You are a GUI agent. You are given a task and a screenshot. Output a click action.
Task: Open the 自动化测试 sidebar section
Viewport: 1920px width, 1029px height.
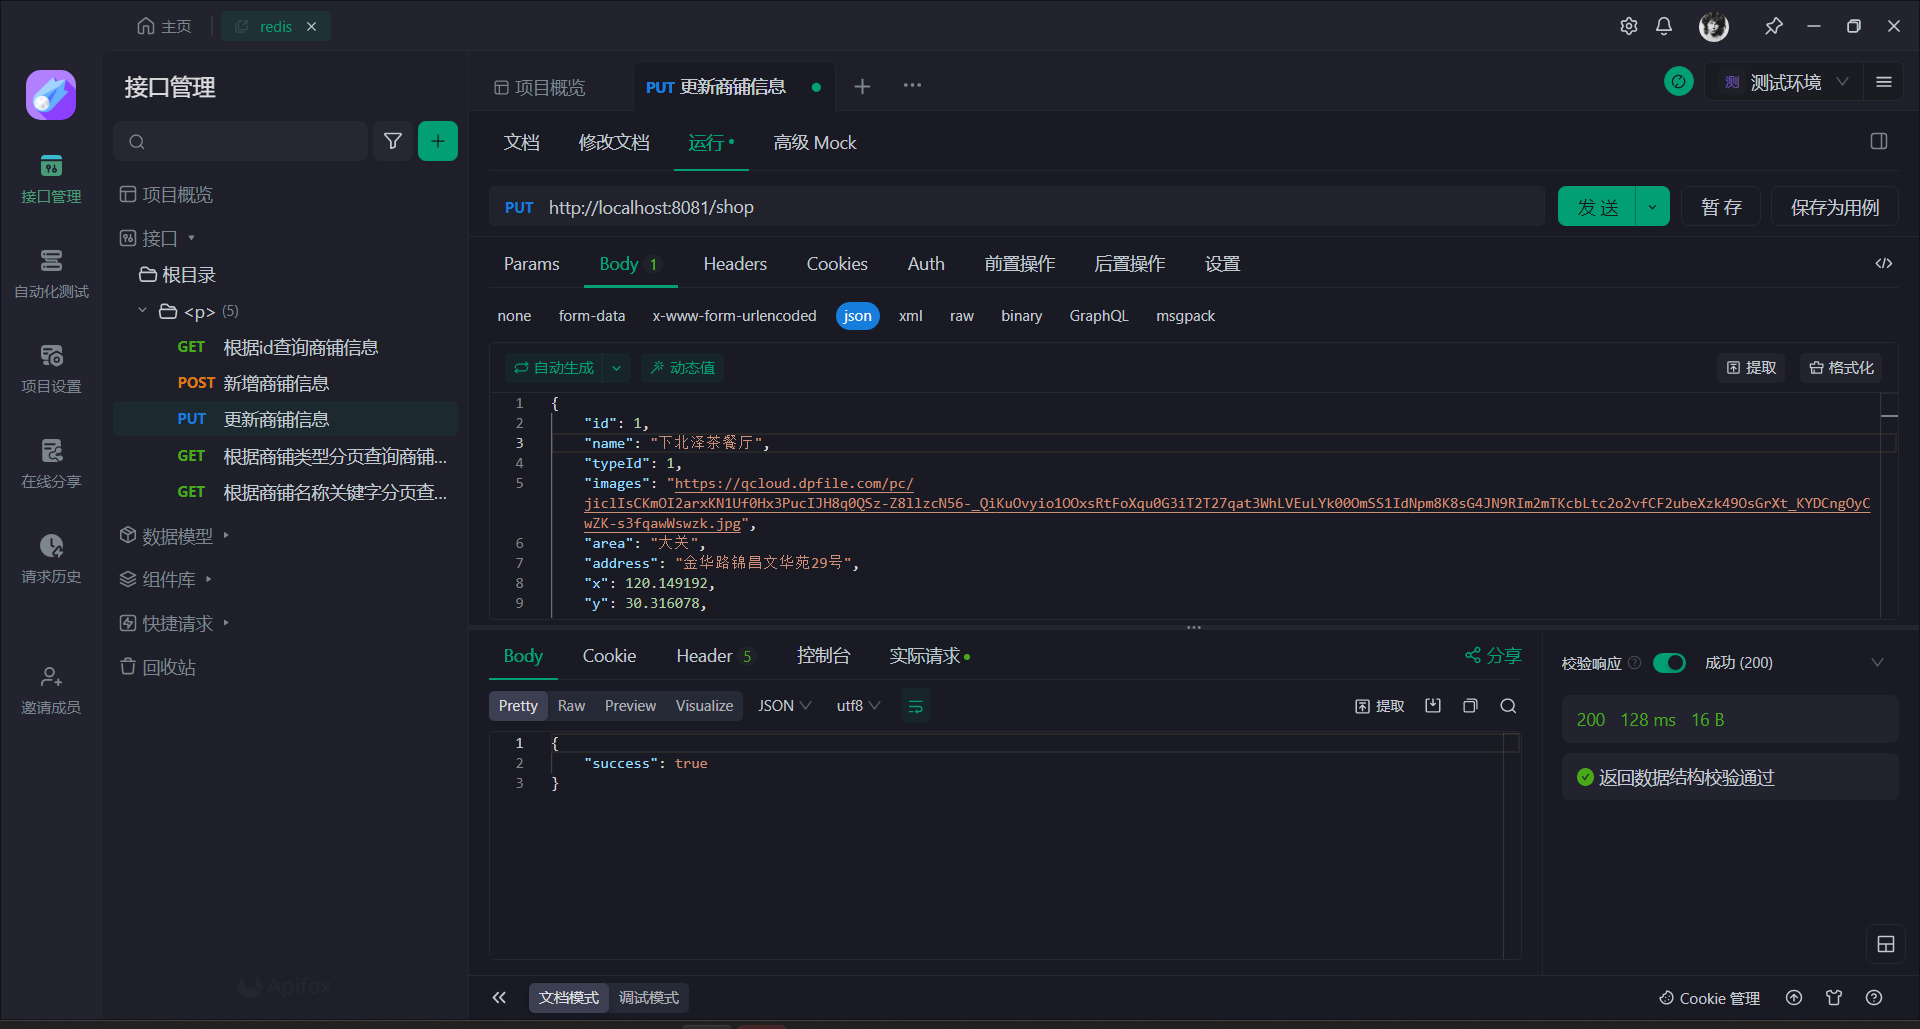pyautogui.click(x=51, y=275)
